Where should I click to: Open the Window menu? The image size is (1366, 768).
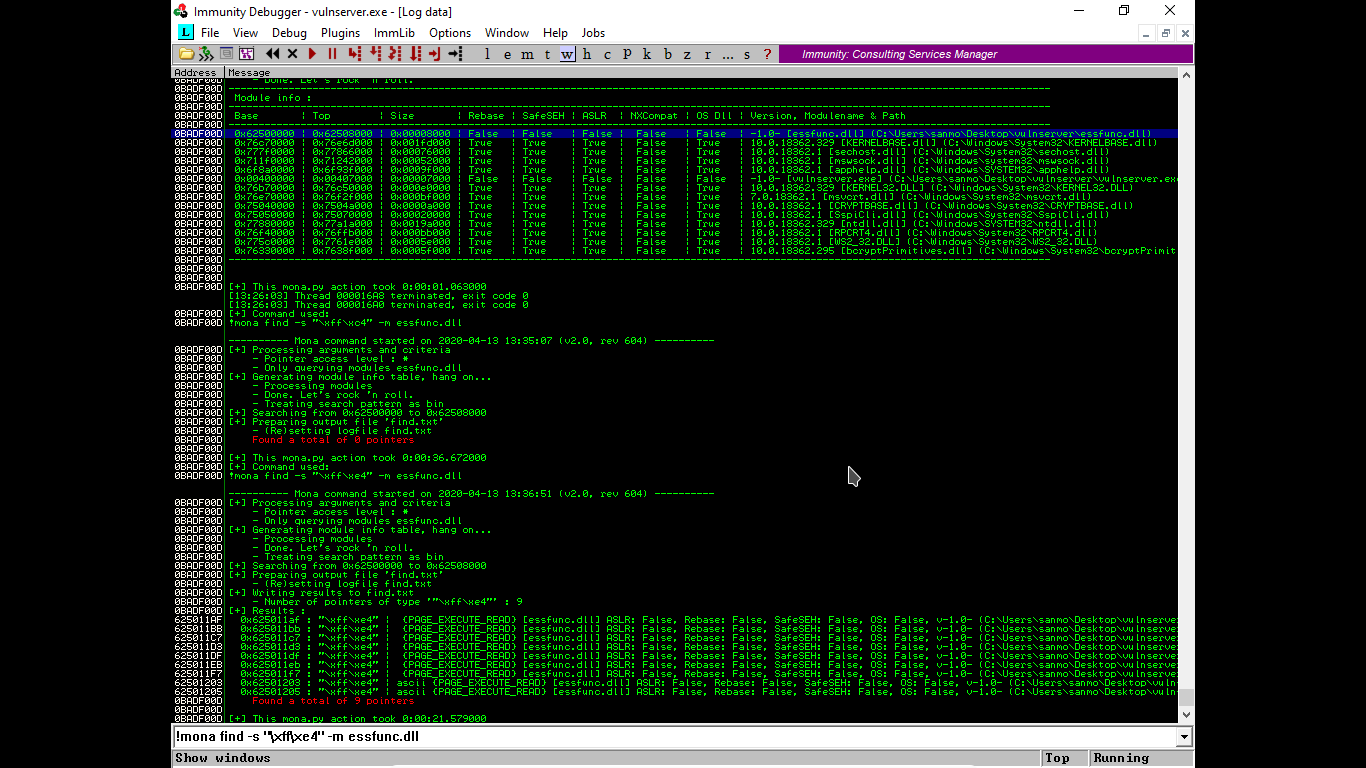point(507,33)
